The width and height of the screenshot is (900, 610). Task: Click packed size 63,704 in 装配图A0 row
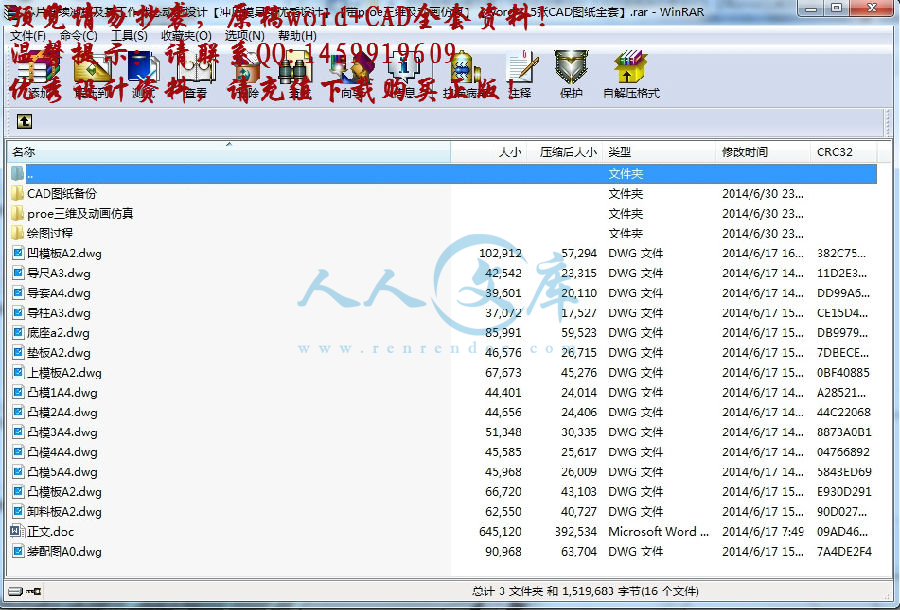pyautogui.click(x=579, y=552)
